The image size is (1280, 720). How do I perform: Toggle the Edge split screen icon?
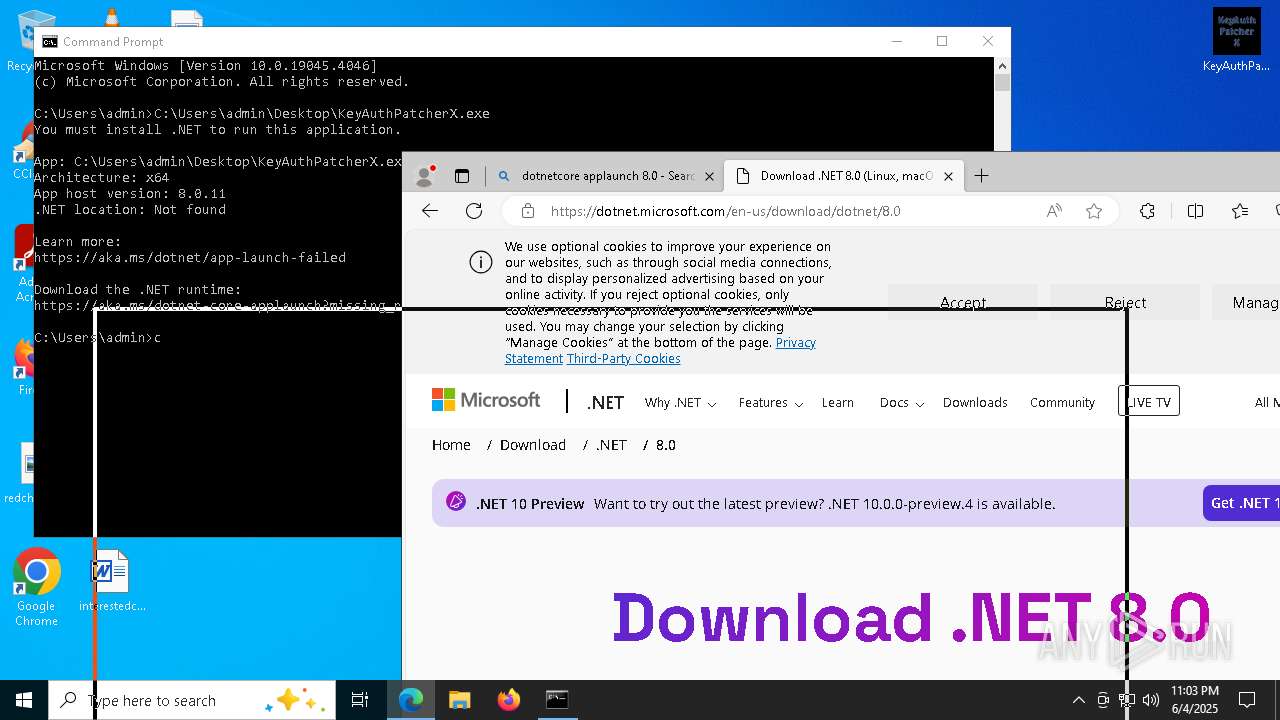tap(1195, 211)
